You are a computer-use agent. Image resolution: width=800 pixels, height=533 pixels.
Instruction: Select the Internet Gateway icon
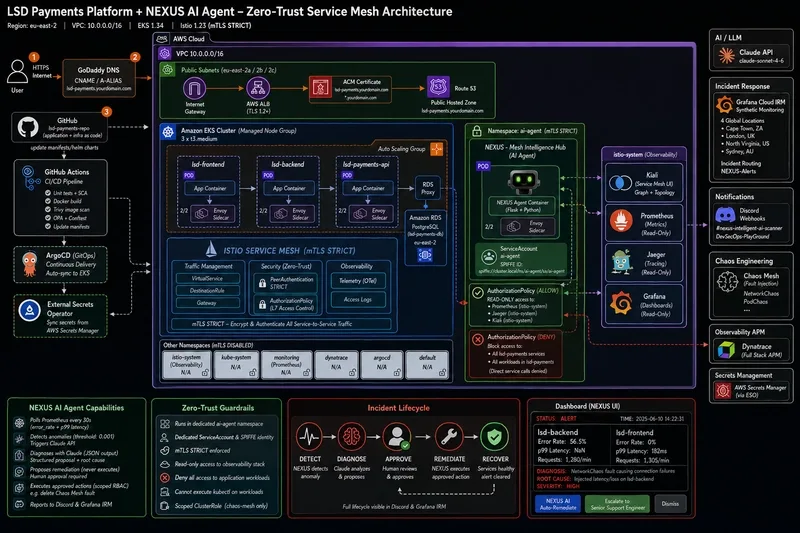[x=194, y=88]
